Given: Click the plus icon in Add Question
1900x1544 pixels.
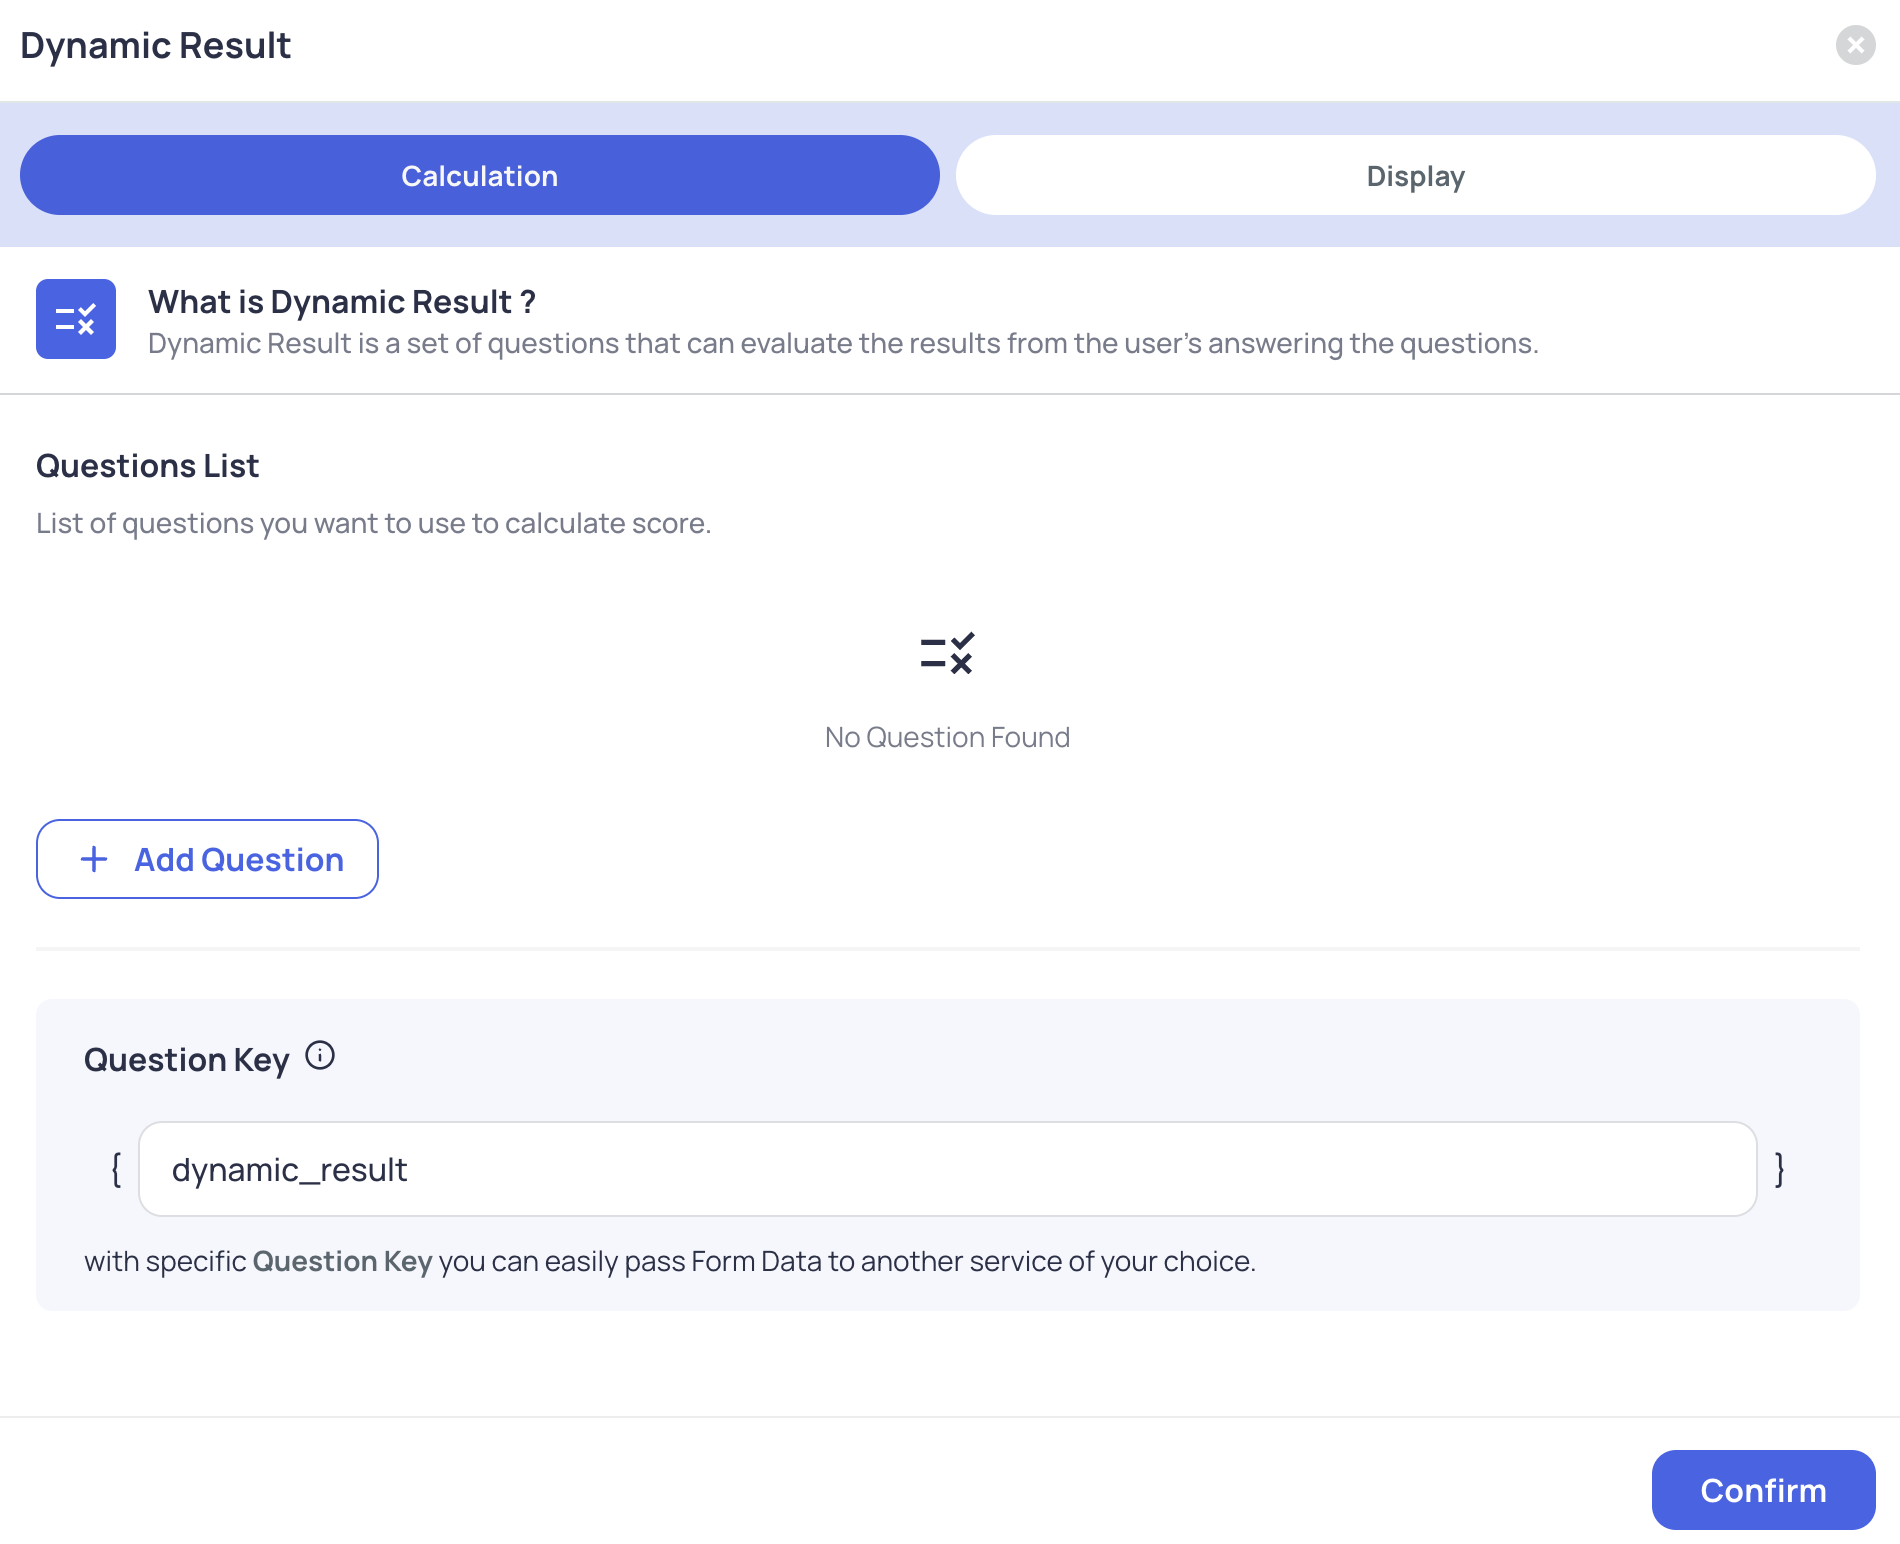Looking at the screenshot, I should click(x=94, y=859).
